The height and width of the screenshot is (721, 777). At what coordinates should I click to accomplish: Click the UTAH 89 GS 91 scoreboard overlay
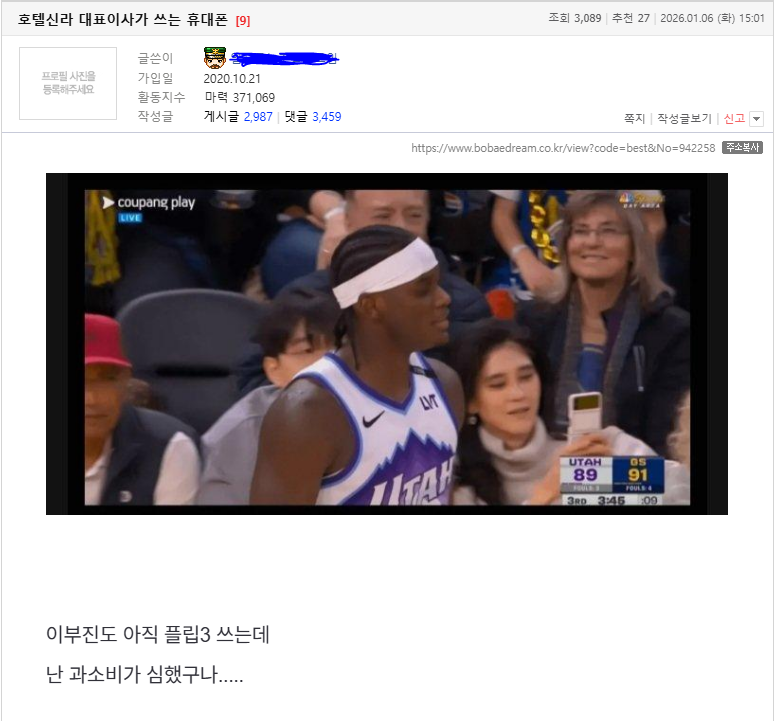(x=612, y=481)
